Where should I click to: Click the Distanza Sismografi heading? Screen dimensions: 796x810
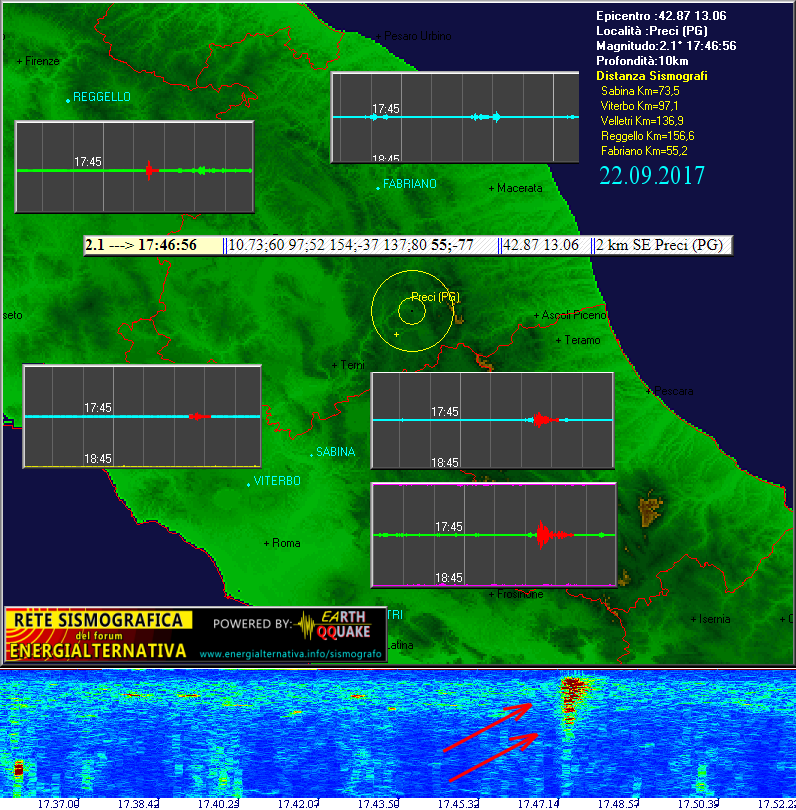[652, 76]
